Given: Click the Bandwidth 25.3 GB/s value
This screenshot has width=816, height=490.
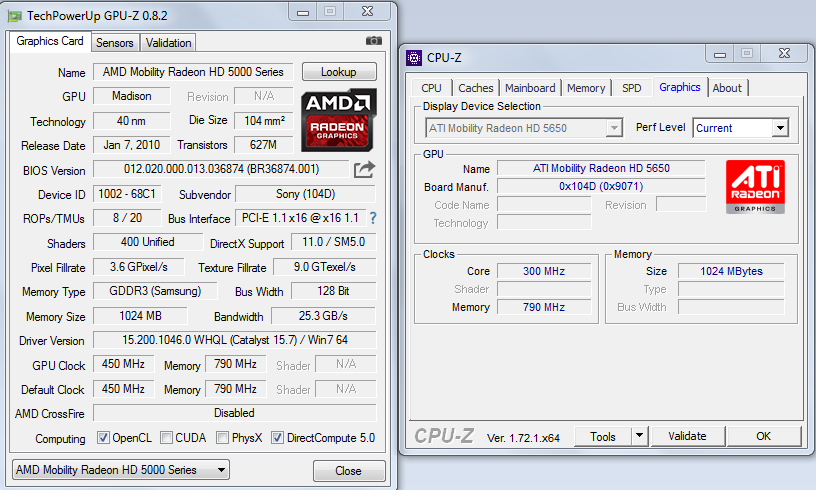Looking at the screenshot, I should 323,316.
